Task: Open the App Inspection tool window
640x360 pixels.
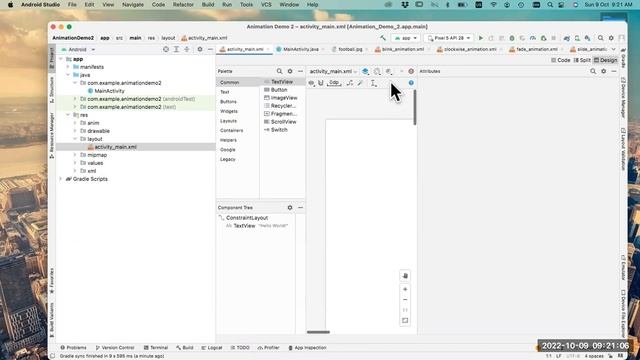Action: (307, 348)
